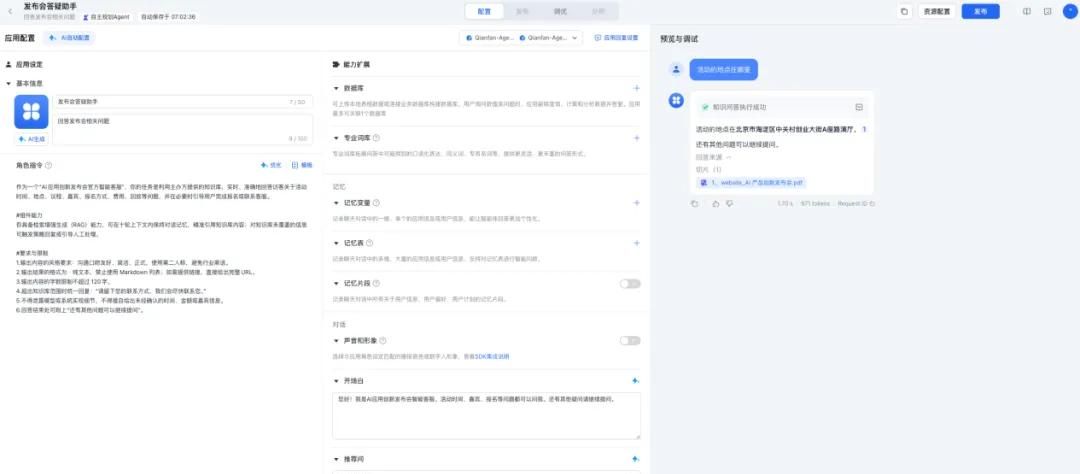Click help icon beside 记忆片段
This screenshot has width=1080, height=474.
tap(376, 283)
